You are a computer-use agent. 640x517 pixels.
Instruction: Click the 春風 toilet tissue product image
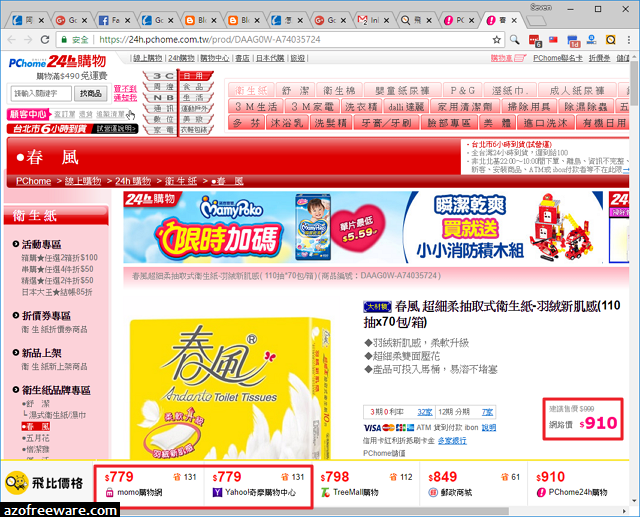click(x=231, y=388)
